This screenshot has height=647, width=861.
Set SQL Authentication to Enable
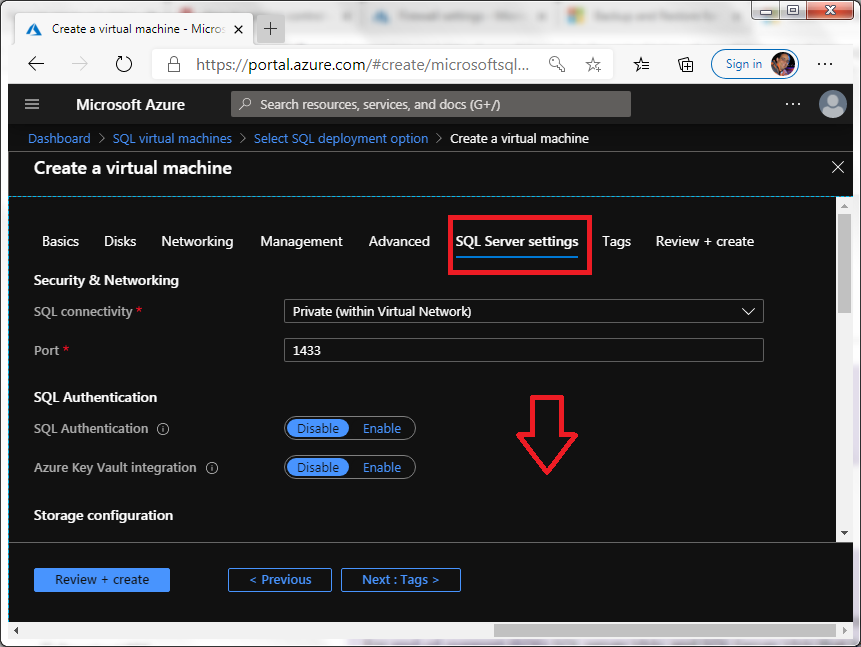(382, 428)
